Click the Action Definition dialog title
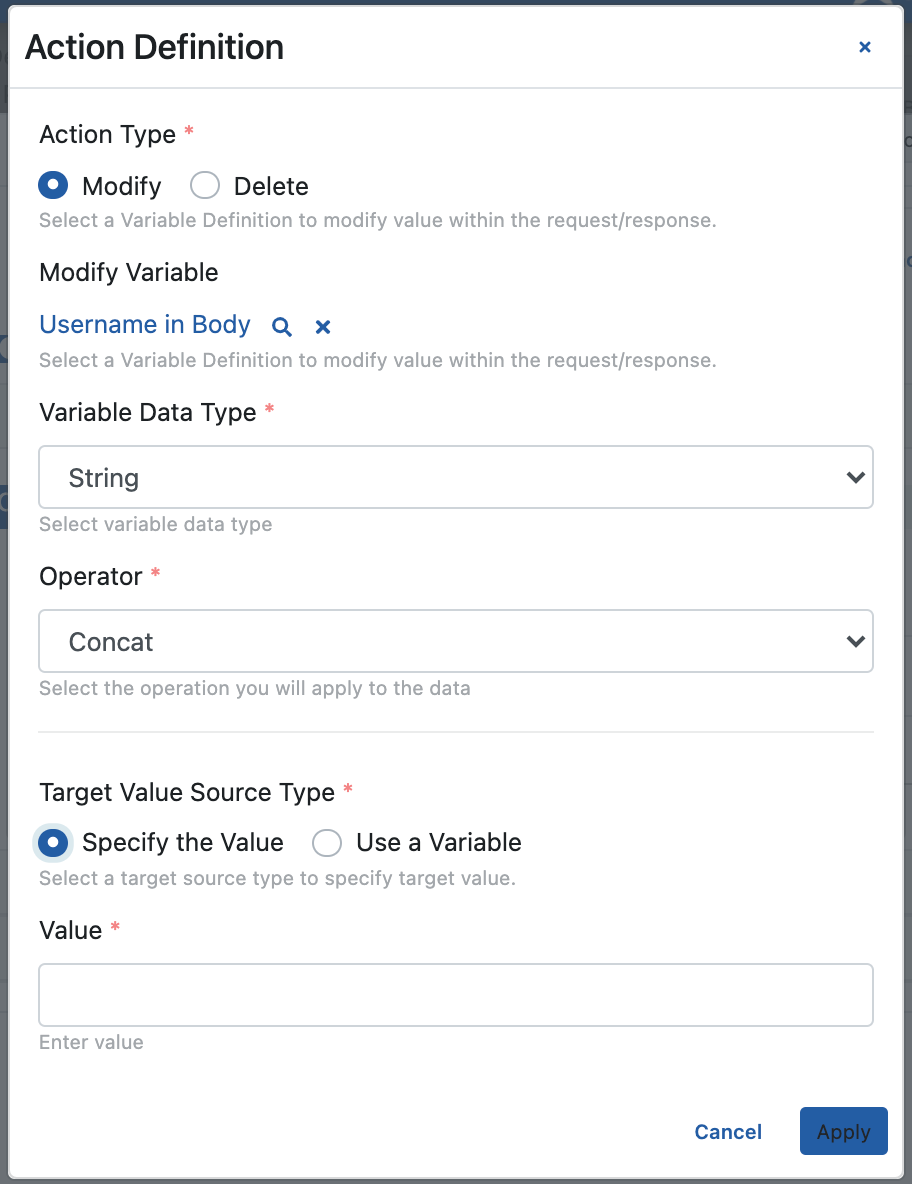Screen dimensions: 912x1184 (x=155, y=47)
